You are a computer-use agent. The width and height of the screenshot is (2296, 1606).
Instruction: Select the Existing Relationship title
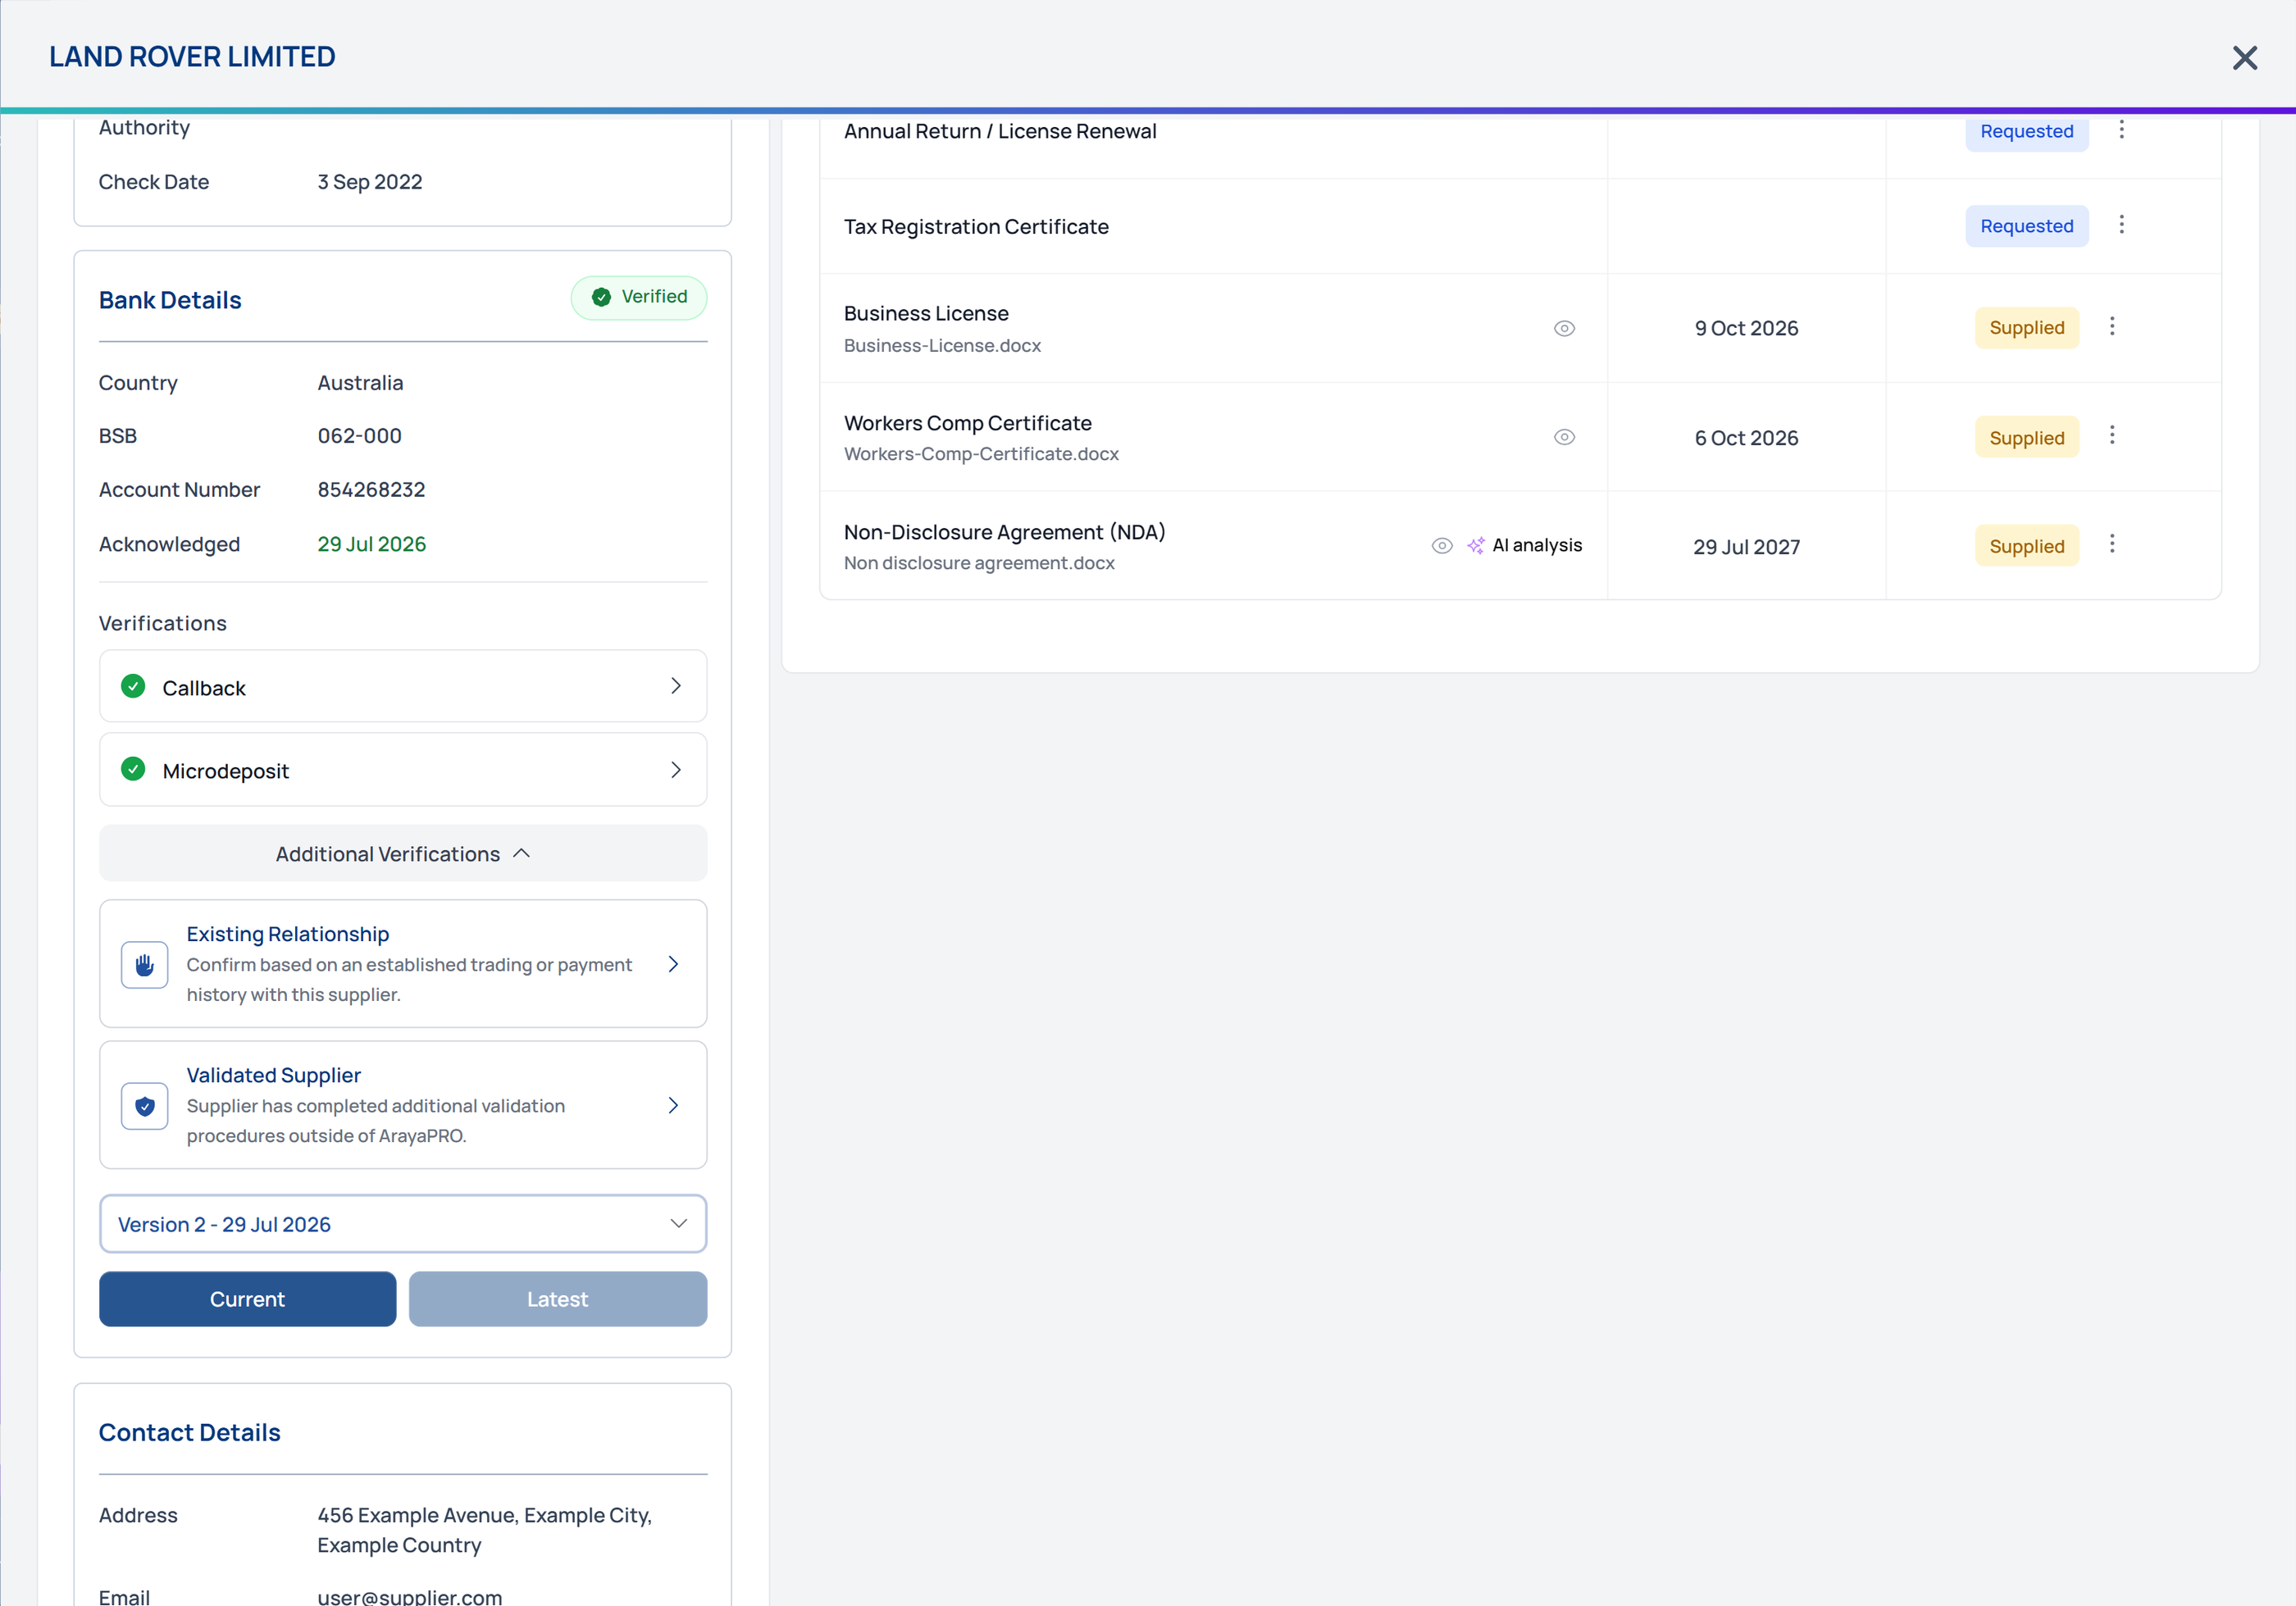click(288, 934)
